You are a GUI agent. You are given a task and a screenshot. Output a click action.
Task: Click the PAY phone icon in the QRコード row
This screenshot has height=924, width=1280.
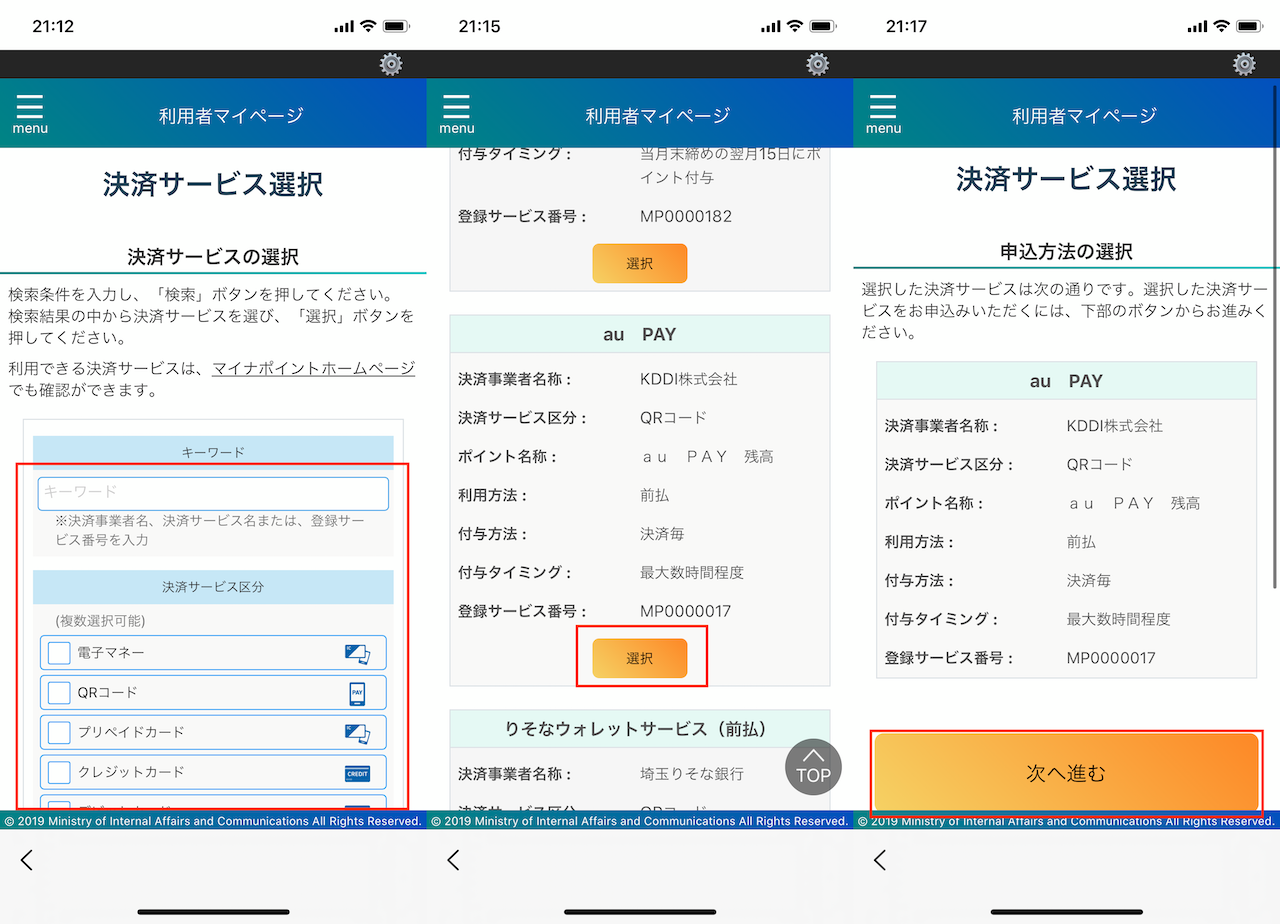[x=357, y=693]
